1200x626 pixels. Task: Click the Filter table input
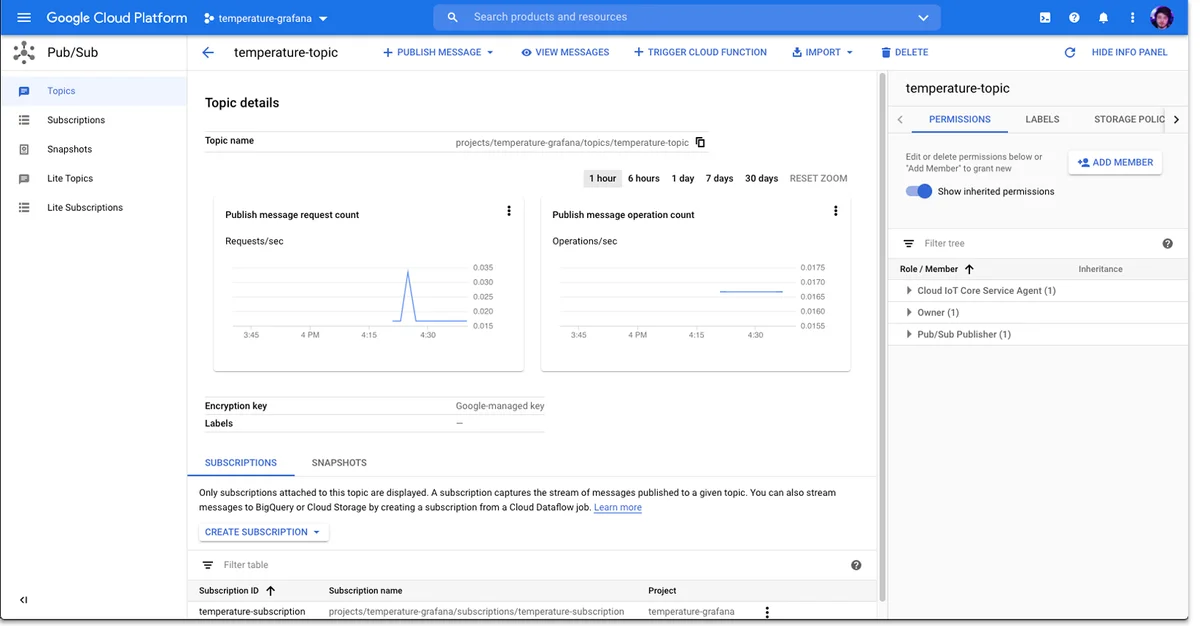[x=530, y=565]
